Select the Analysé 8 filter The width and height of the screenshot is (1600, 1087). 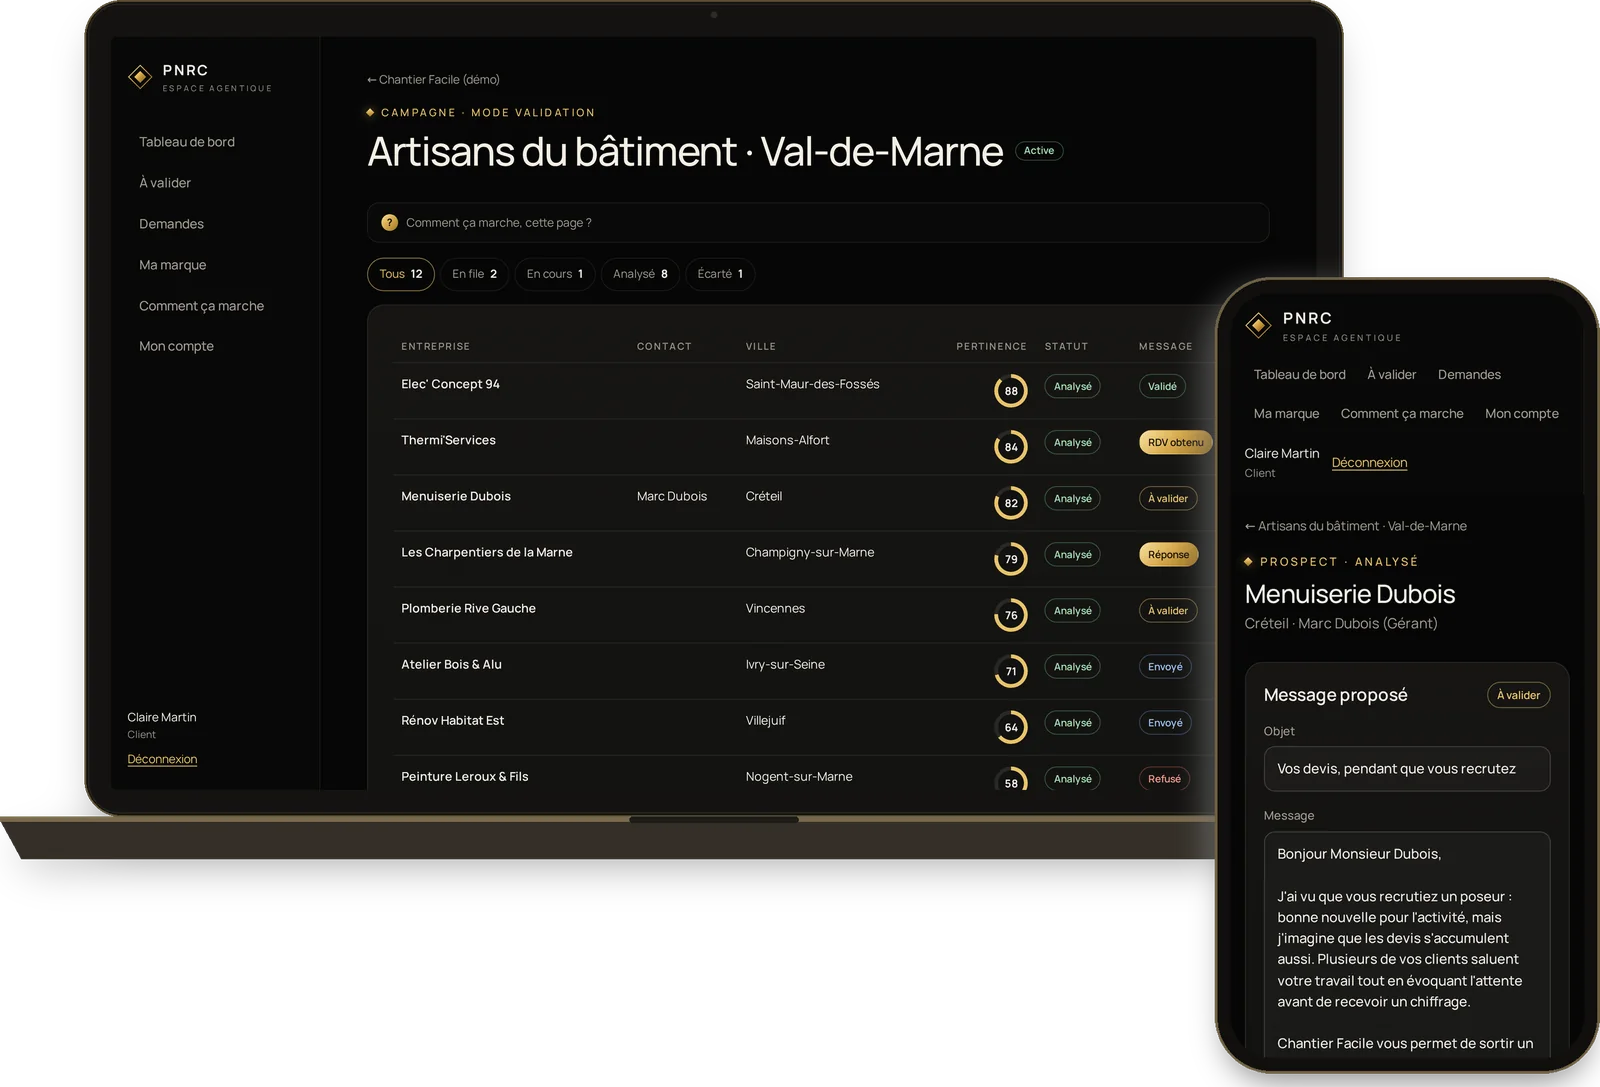640,274
